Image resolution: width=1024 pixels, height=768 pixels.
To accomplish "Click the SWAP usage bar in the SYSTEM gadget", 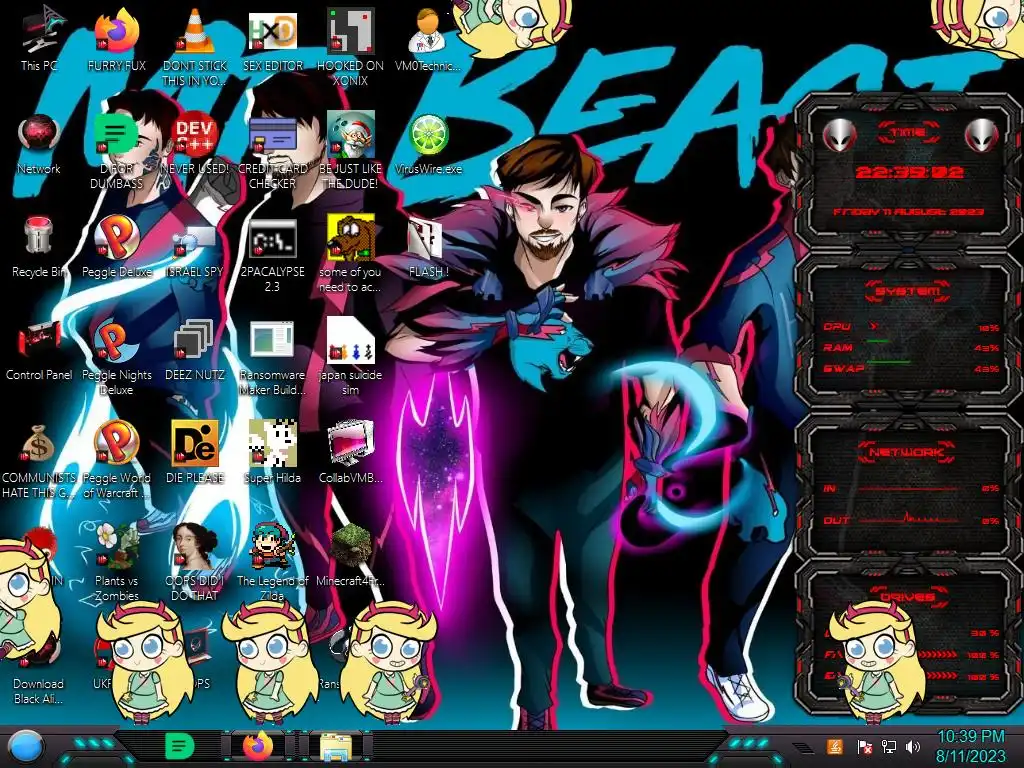I will pos(911,368).
